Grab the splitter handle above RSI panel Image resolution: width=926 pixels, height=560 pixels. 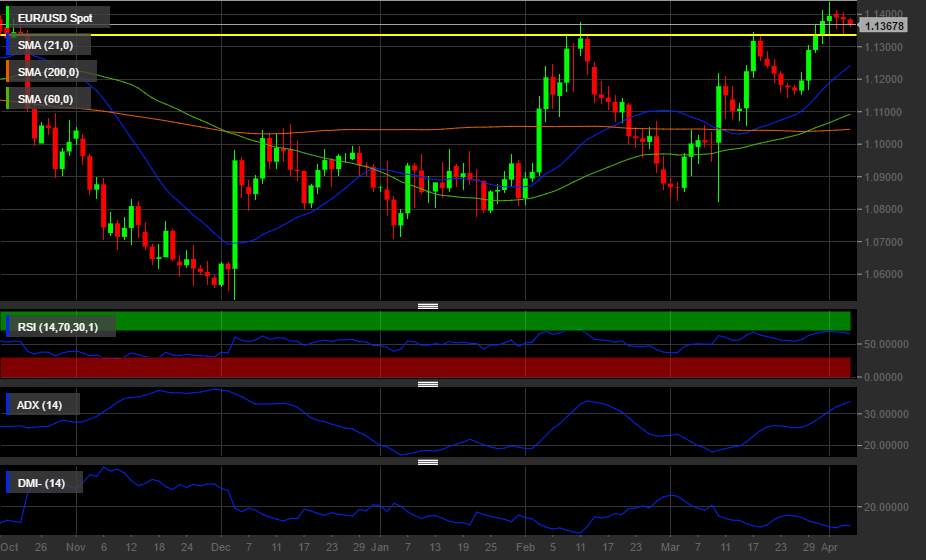click(428, 306)
